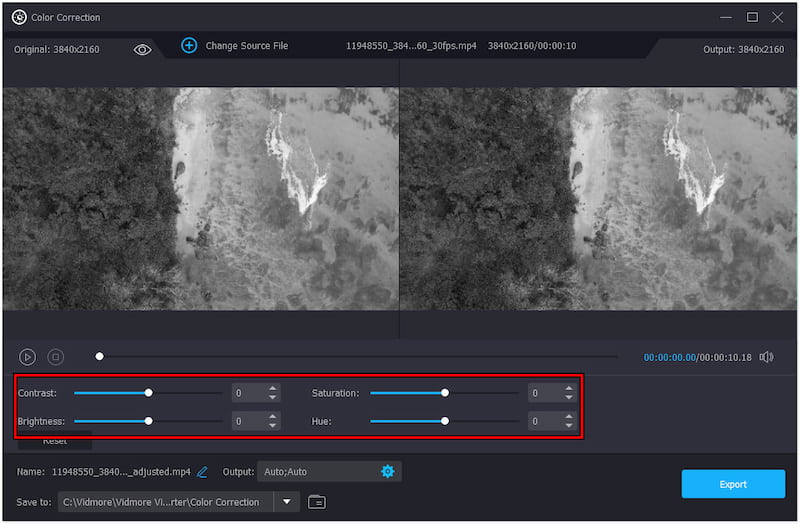Expand the Save to path dropdown
800x524 pixels.
click(287, 502)
